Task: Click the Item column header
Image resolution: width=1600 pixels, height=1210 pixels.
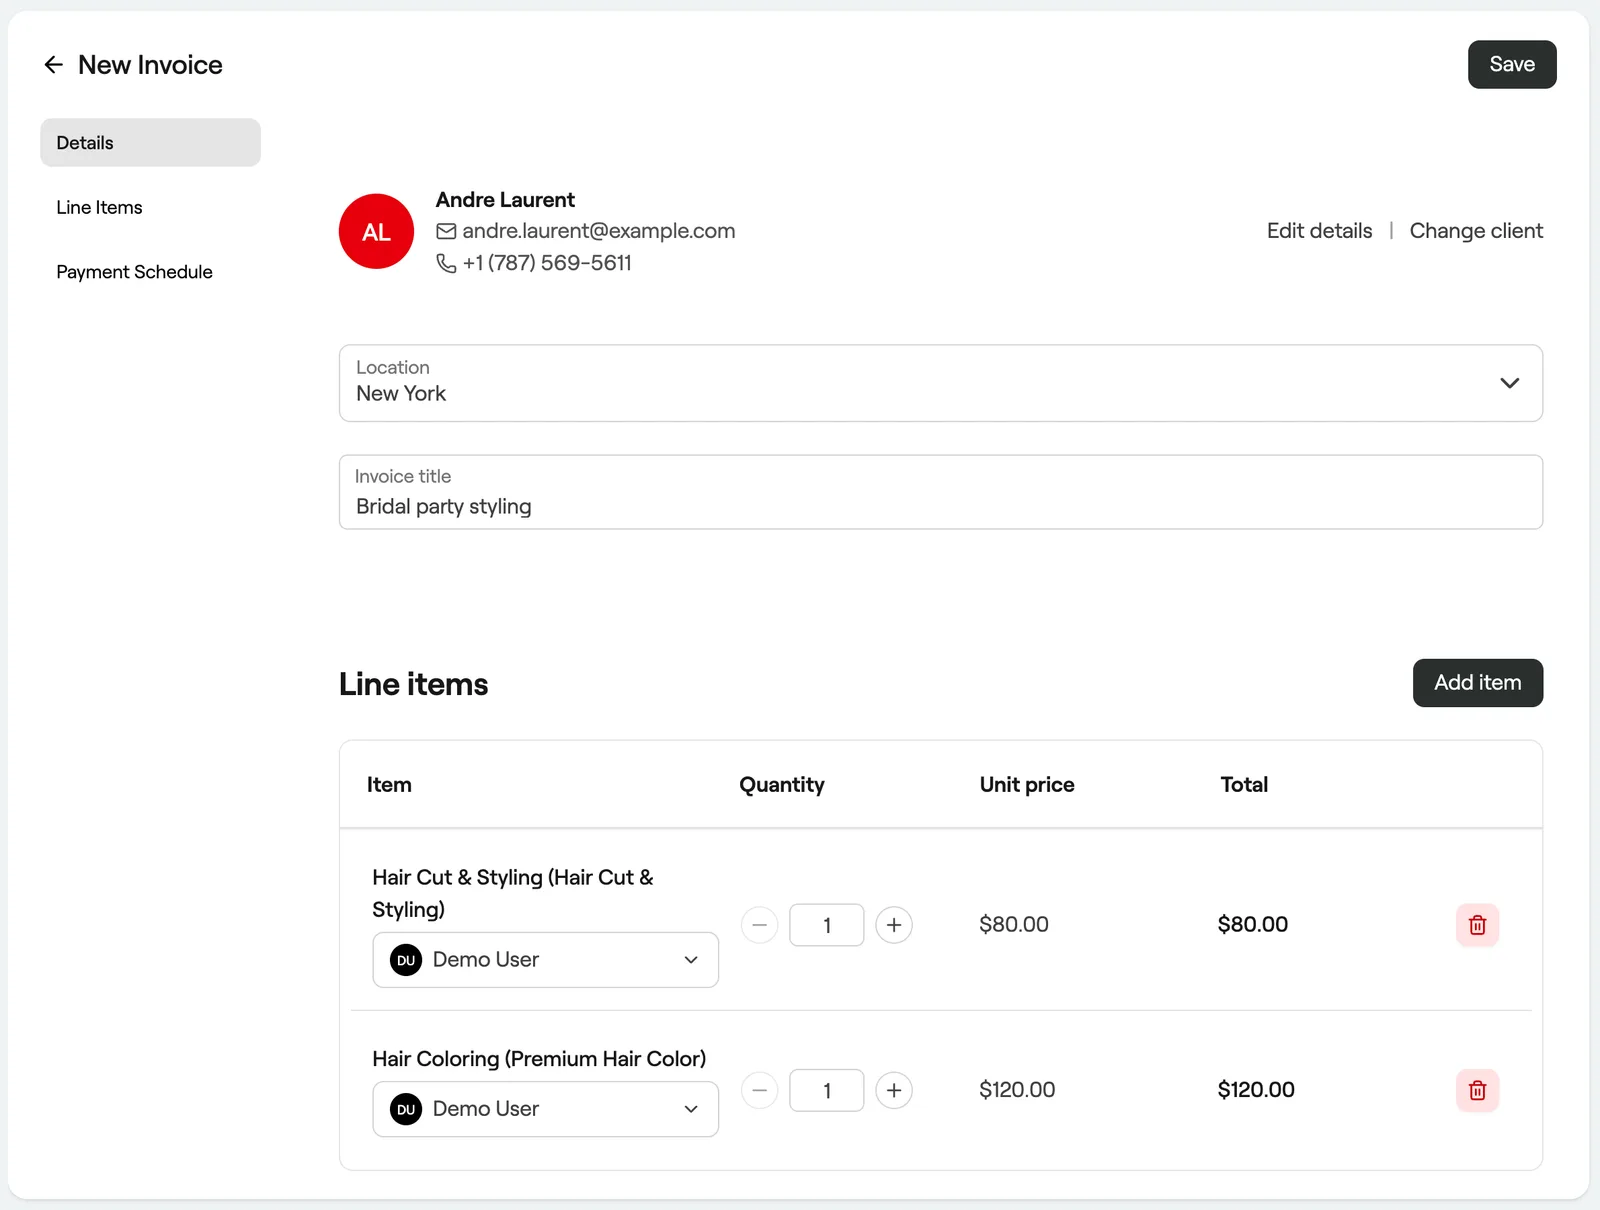Action: click(x=389, y=785)
